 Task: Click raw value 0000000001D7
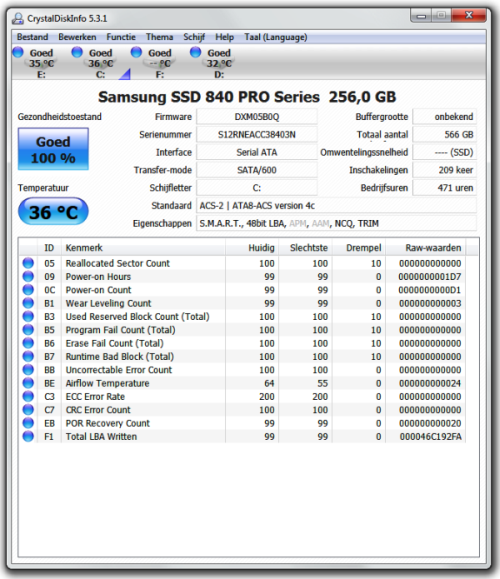coord(430,277)
